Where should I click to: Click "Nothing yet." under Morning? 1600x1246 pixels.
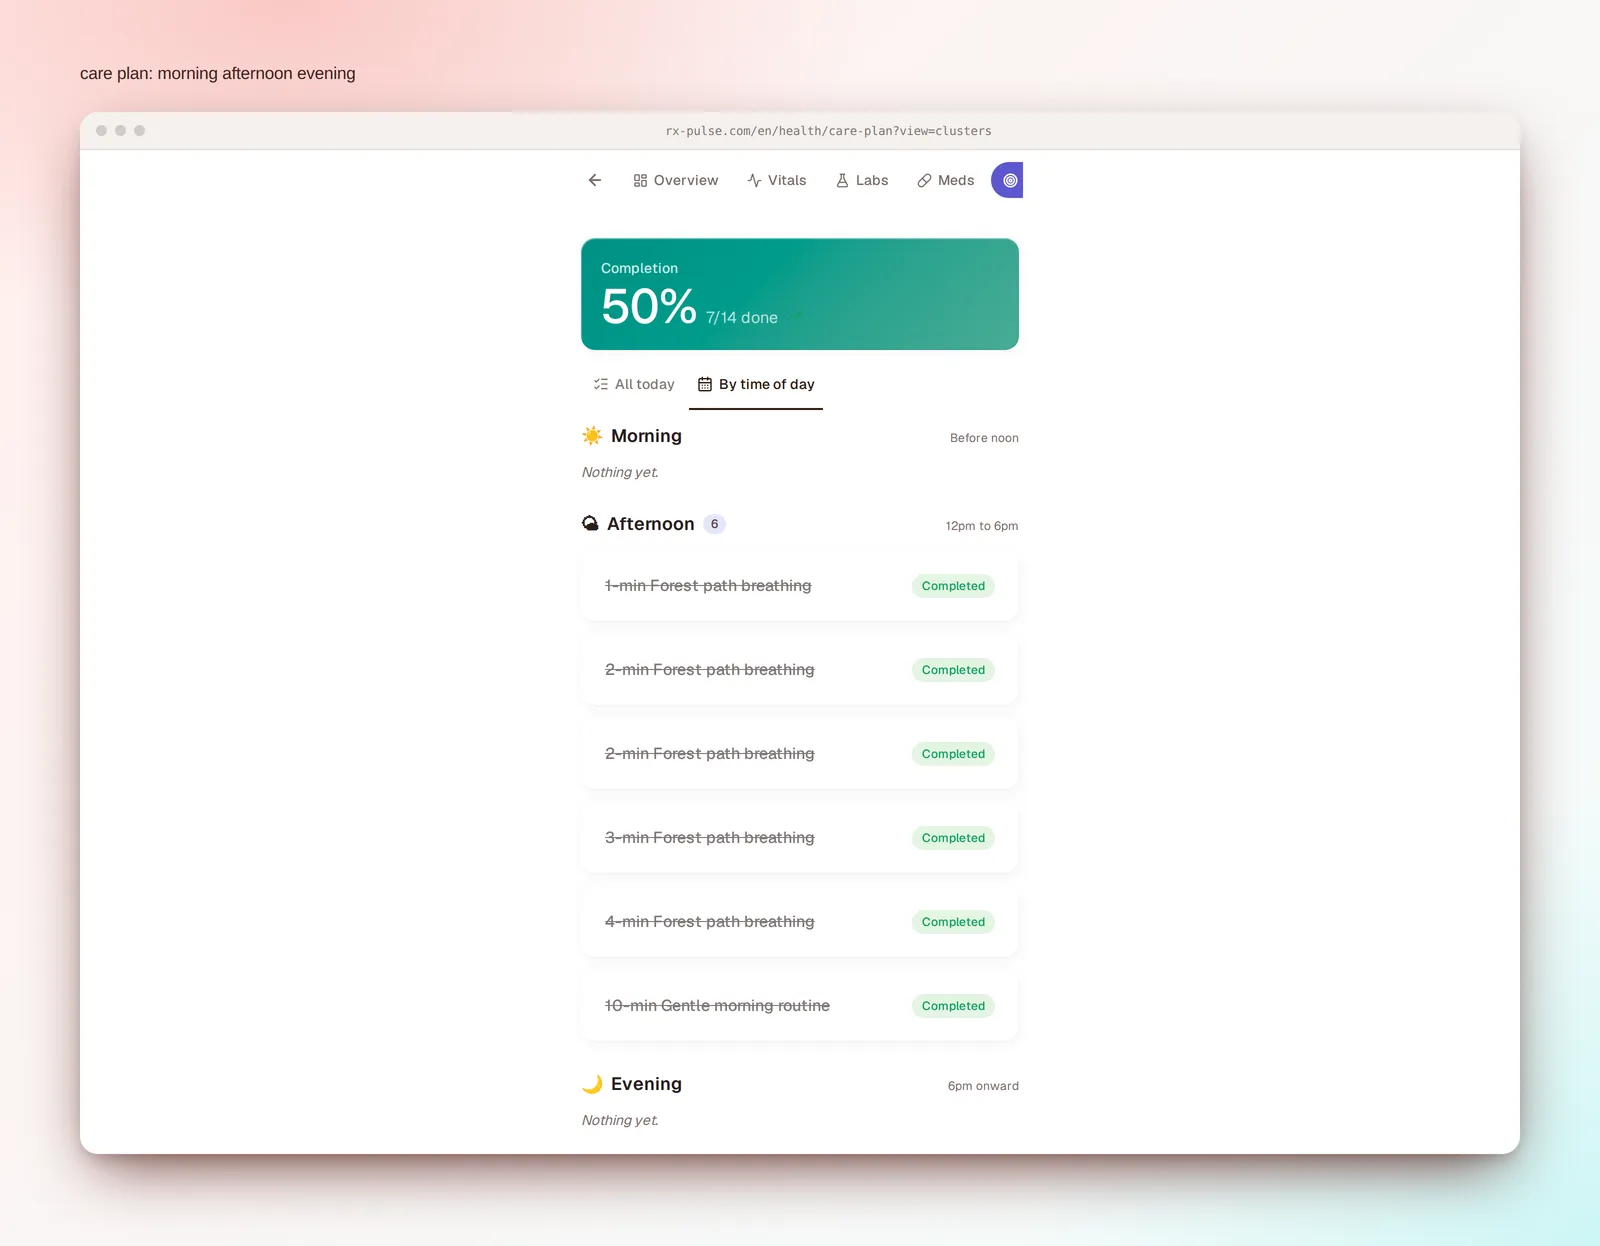pyautogui.click(x=620, y=472)
